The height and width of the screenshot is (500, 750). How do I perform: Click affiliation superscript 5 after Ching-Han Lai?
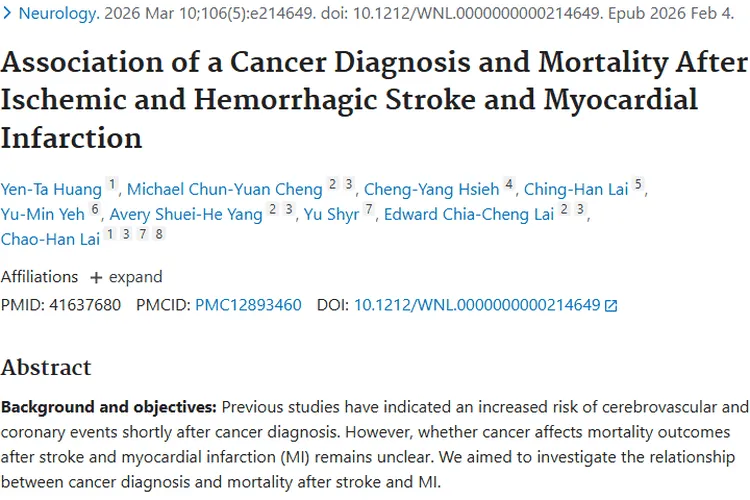tap(638, 184)
